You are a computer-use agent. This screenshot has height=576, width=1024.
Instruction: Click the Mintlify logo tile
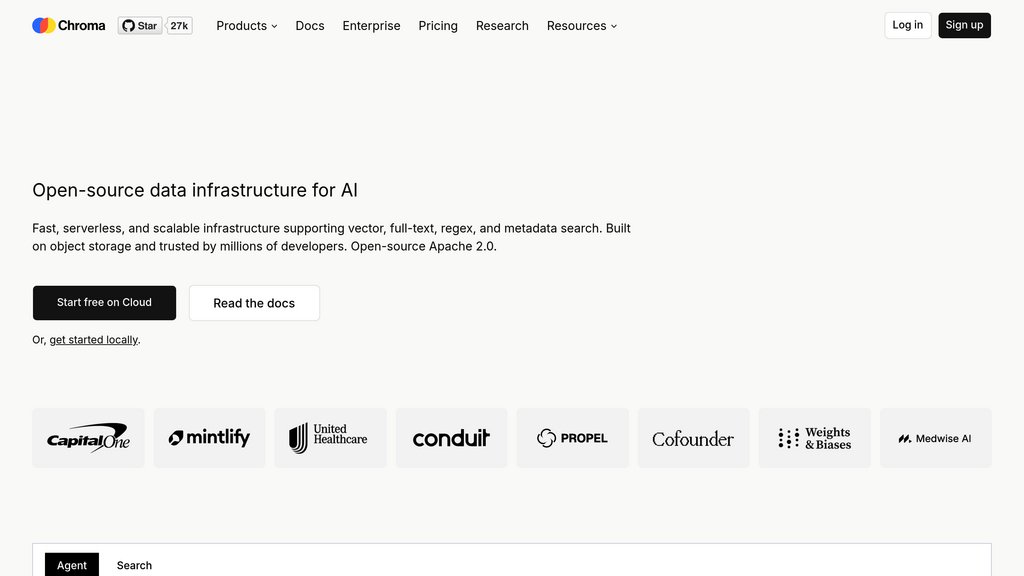pyautogui.click(x=210, y=438)
